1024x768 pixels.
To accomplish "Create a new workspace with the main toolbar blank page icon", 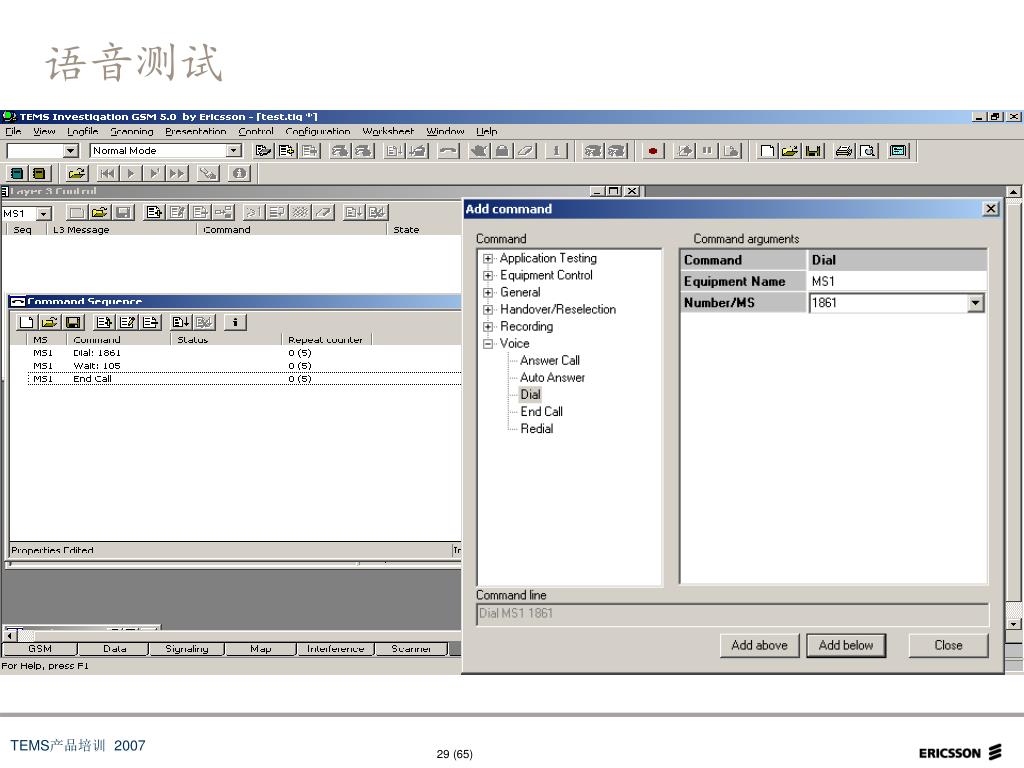I will pos(767,151).
